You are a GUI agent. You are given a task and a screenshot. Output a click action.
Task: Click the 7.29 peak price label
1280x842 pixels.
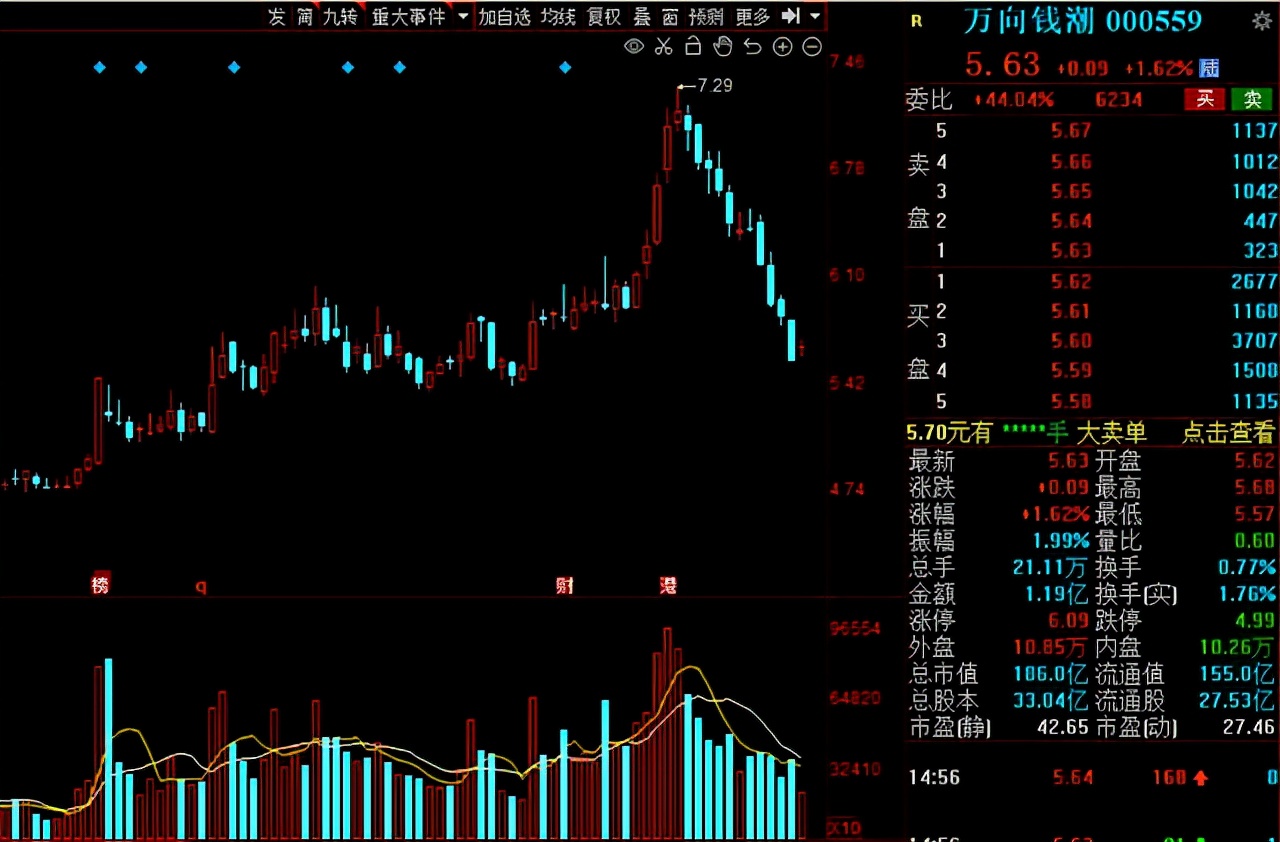[714, 86]
